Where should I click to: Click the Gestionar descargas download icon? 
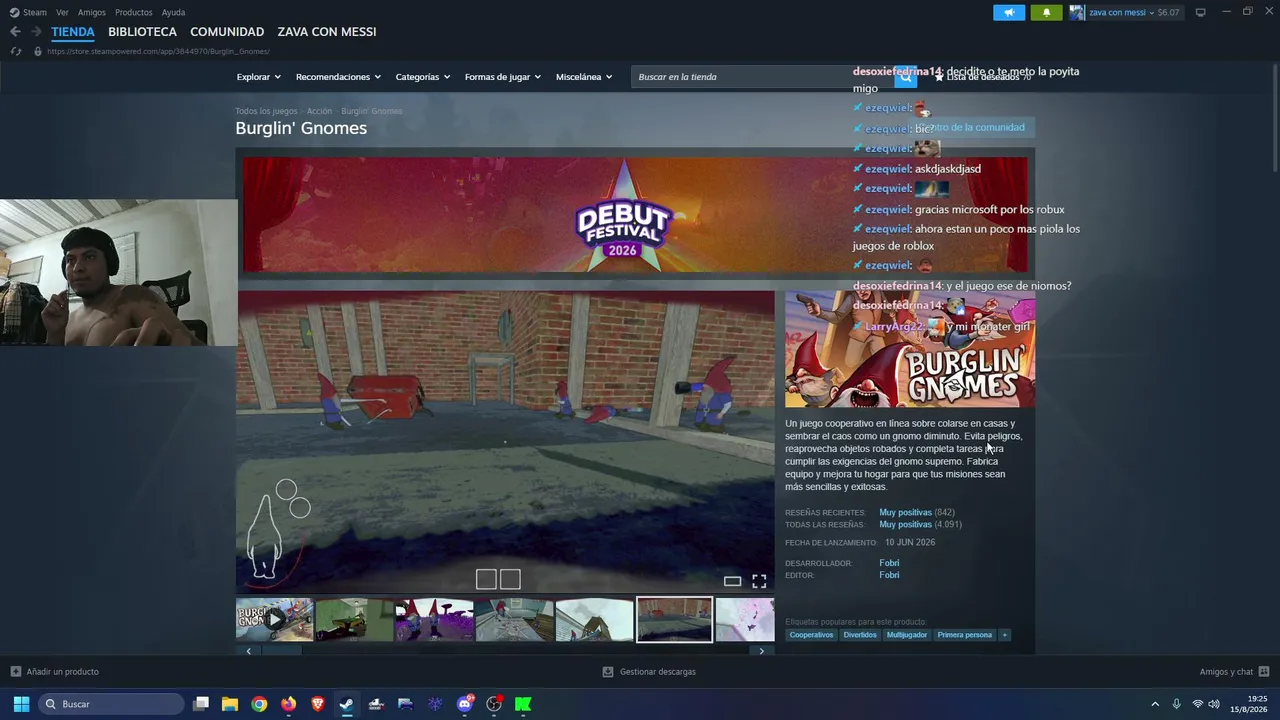(608, 672)
